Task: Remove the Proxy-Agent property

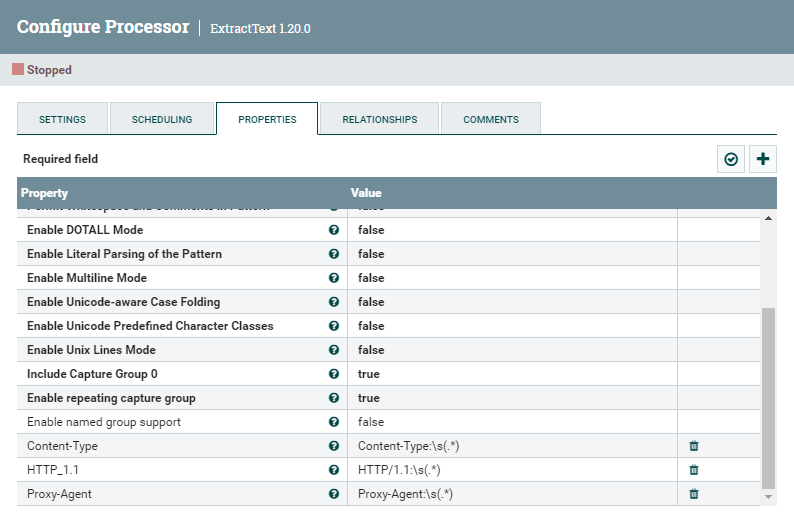Action: 694,494
